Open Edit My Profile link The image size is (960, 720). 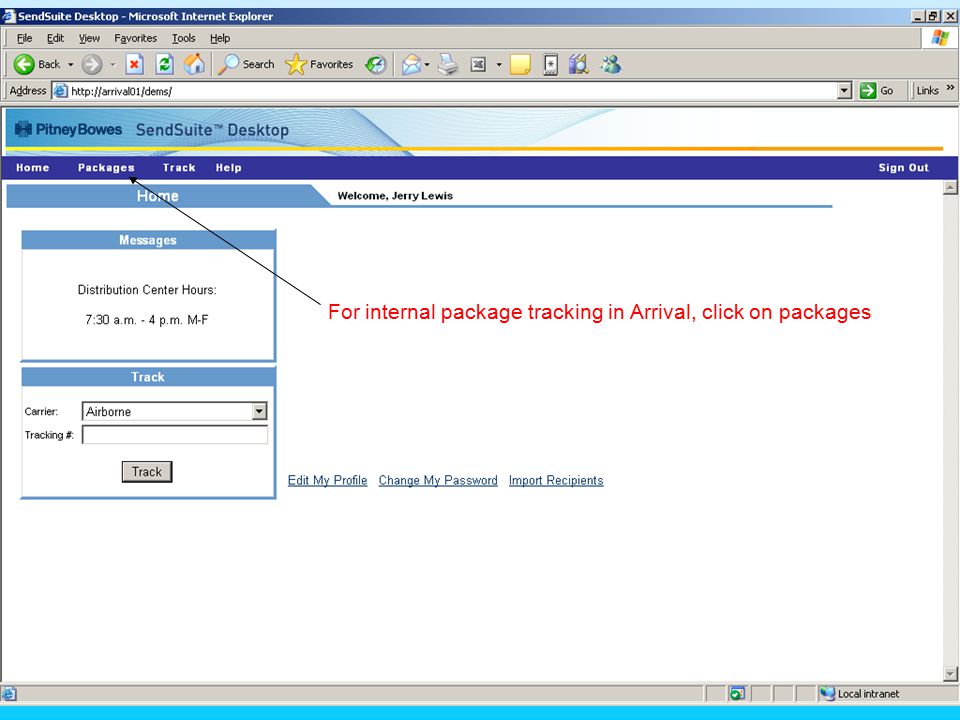(328, 481)
